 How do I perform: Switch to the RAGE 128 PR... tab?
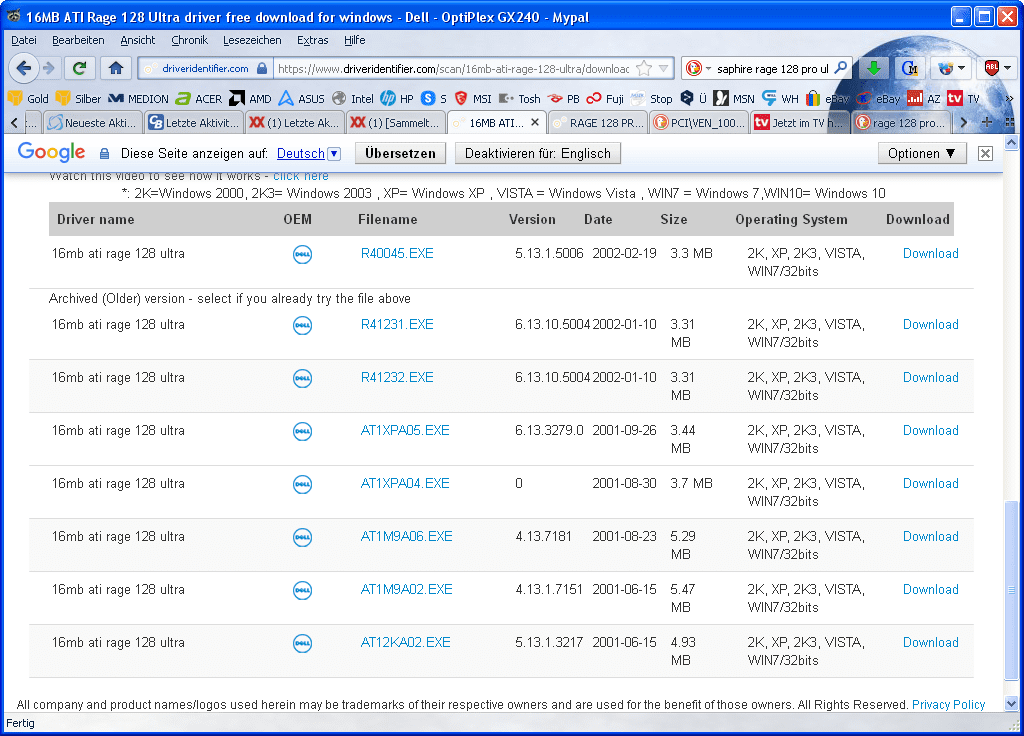pos(598,122)
